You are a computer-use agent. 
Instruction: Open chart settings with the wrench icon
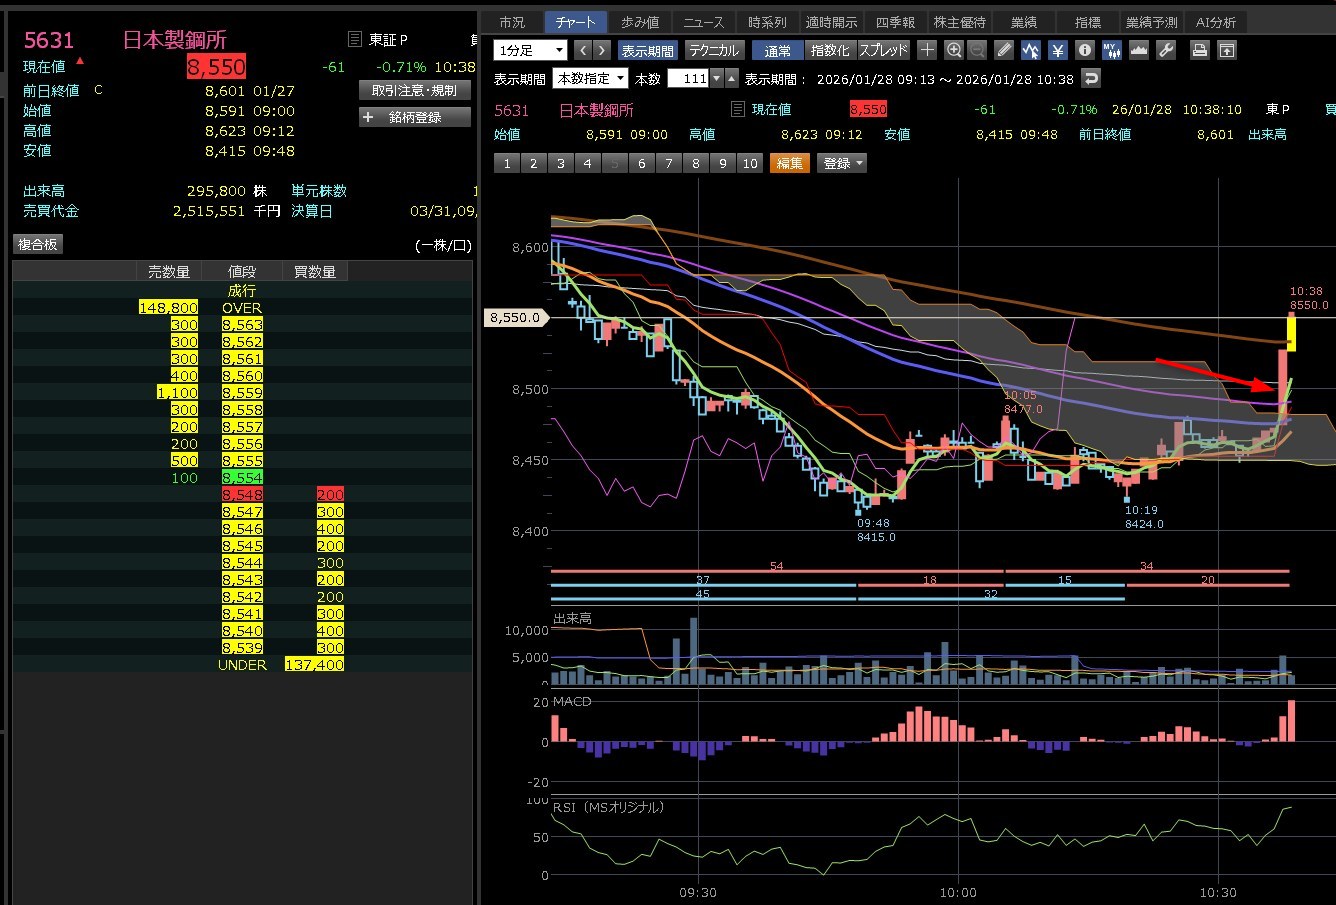[1165, 50]
